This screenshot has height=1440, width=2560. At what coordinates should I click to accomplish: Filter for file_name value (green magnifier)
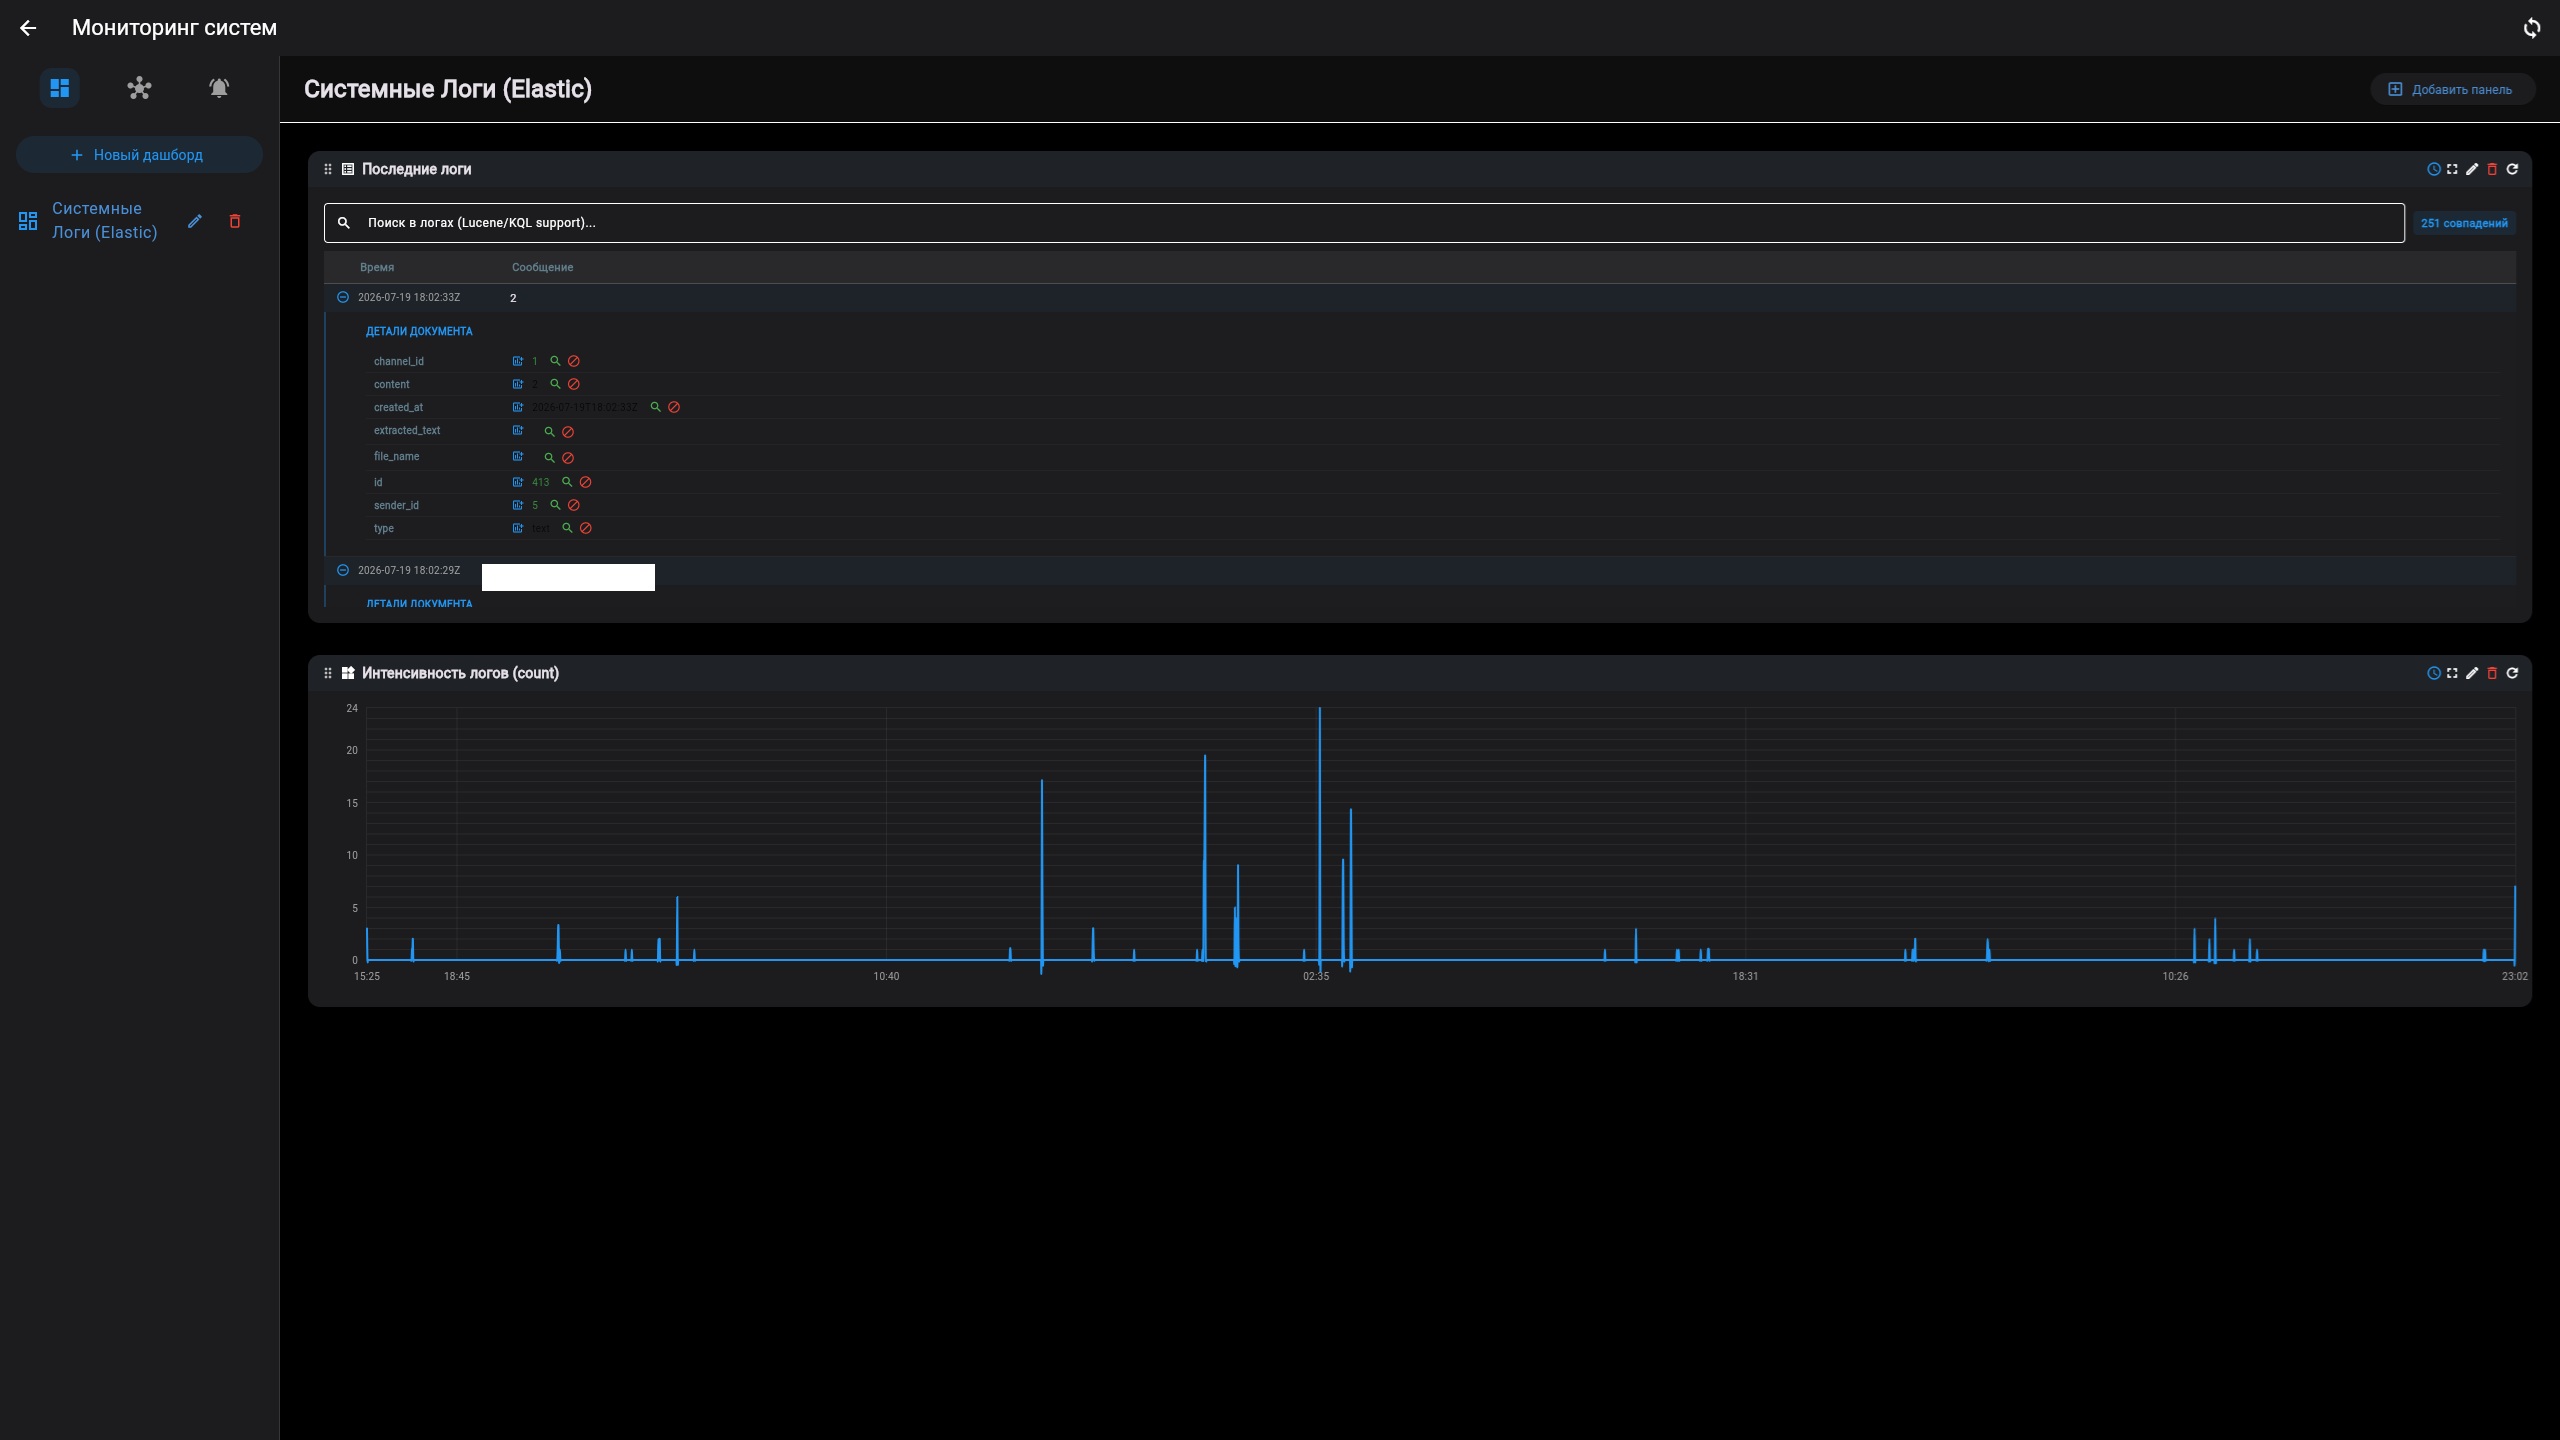point(549,457)
